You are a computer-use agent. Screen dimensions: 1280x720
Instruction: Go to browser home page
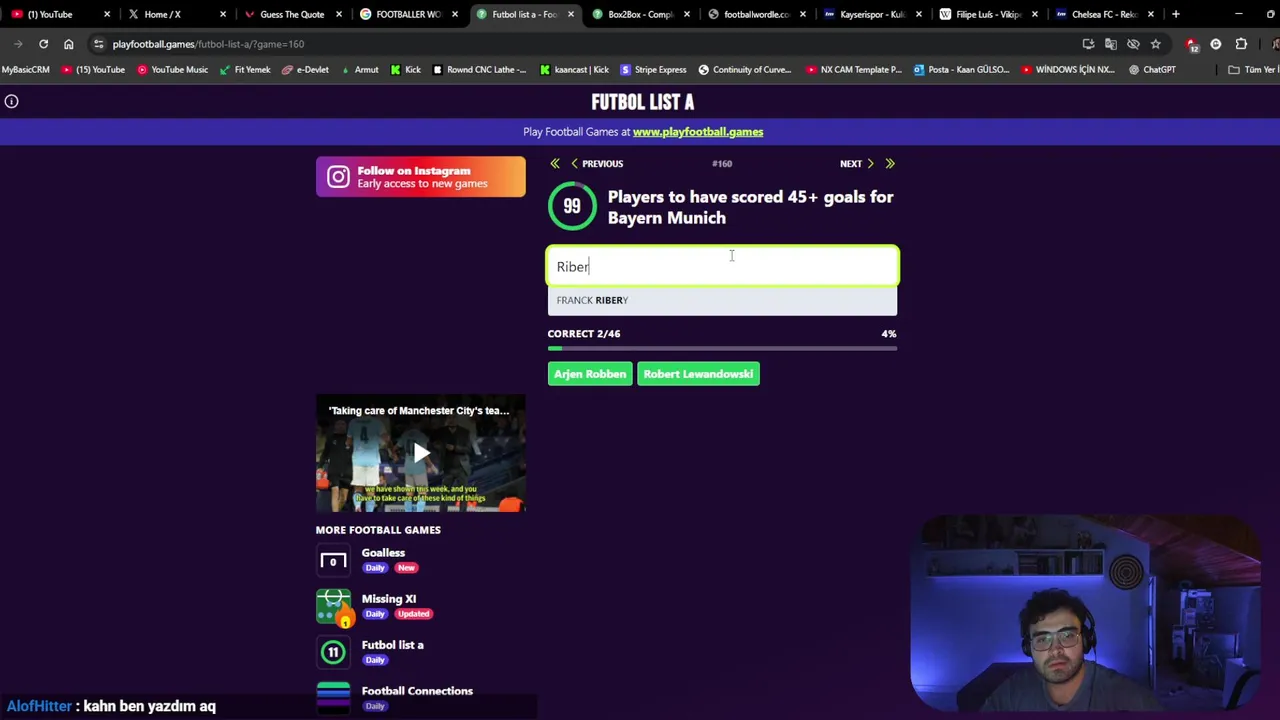pos(68,44)
